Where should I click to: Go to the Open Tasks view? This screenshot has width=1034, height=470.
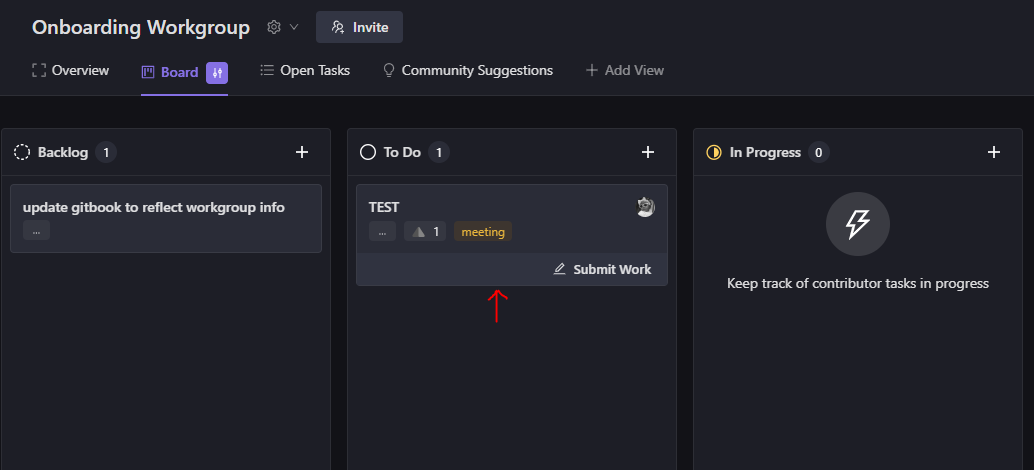tap(305, 71)
